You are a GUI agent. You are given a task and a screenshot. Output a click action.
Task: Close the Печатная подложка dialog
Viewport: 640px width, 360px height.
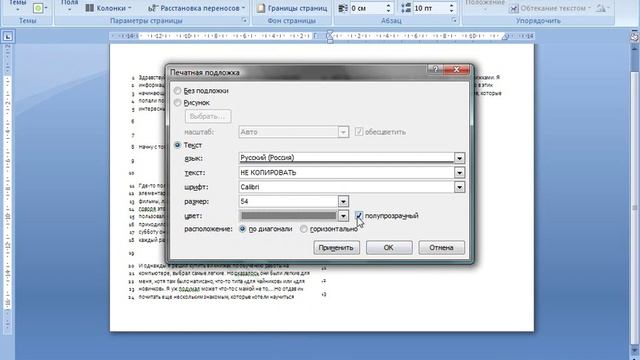pos(457,69)
